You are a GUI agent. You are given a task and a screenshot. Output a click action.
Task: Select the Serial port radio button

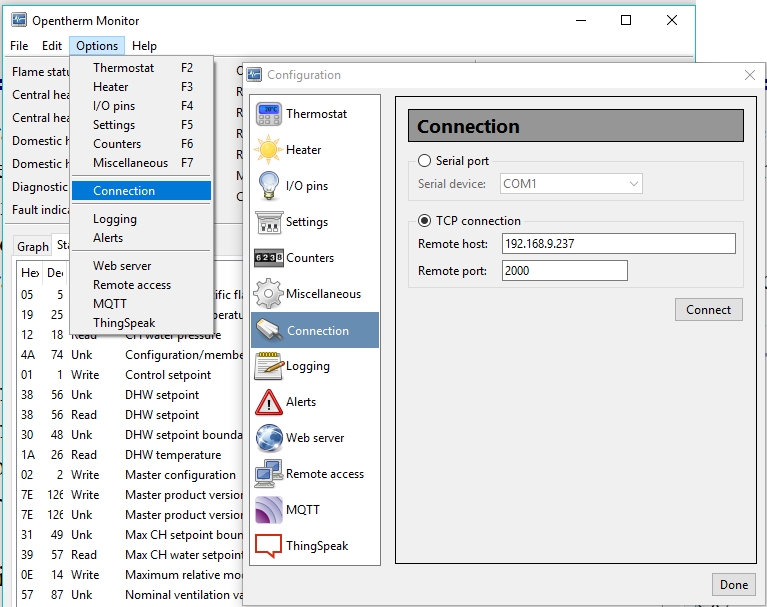(x=425, y=161)
